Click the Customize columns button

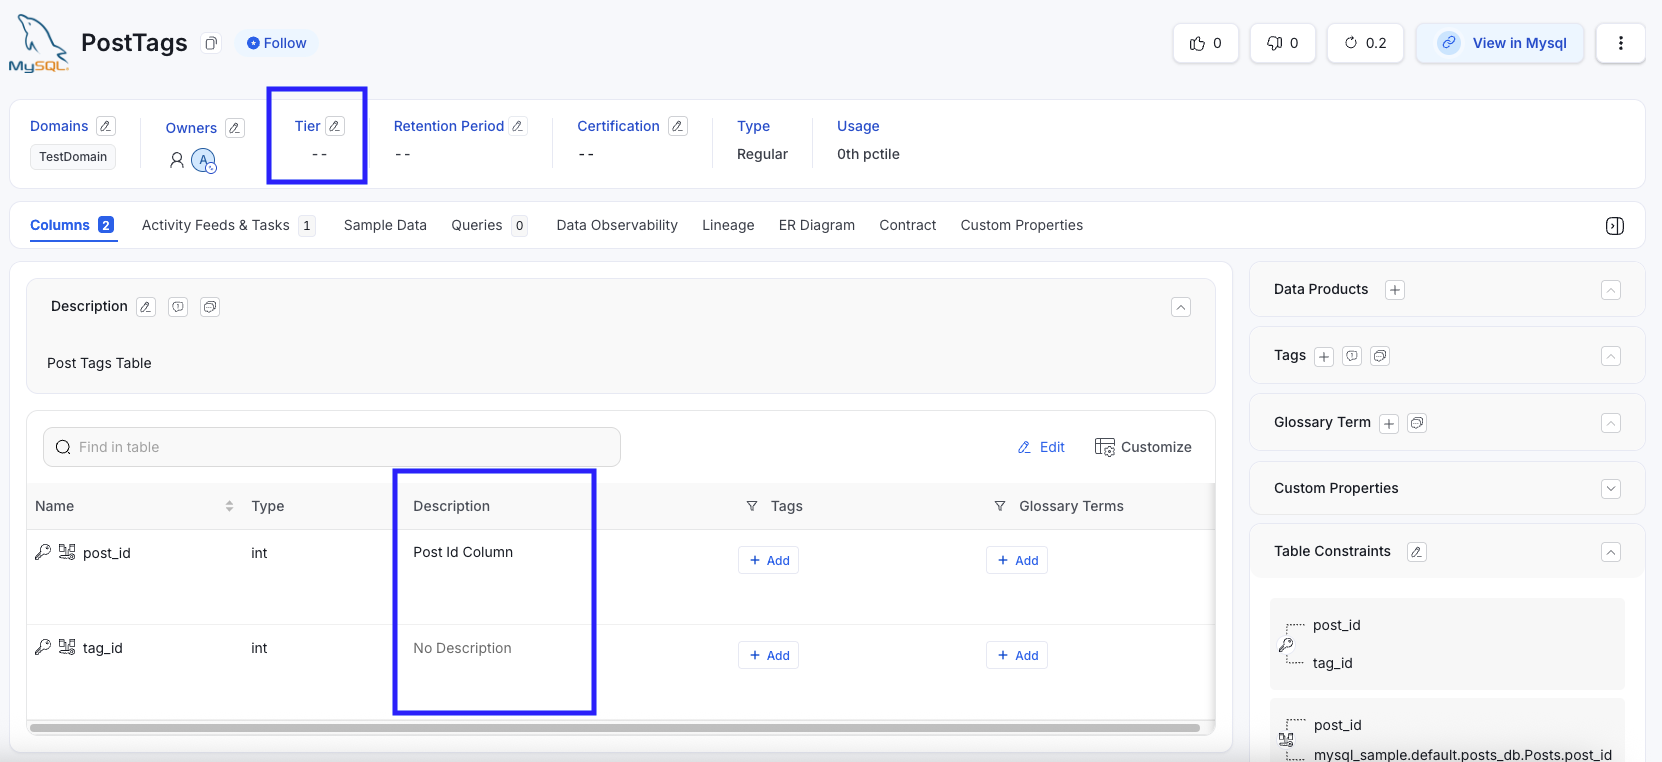(x=1143, y=447)
